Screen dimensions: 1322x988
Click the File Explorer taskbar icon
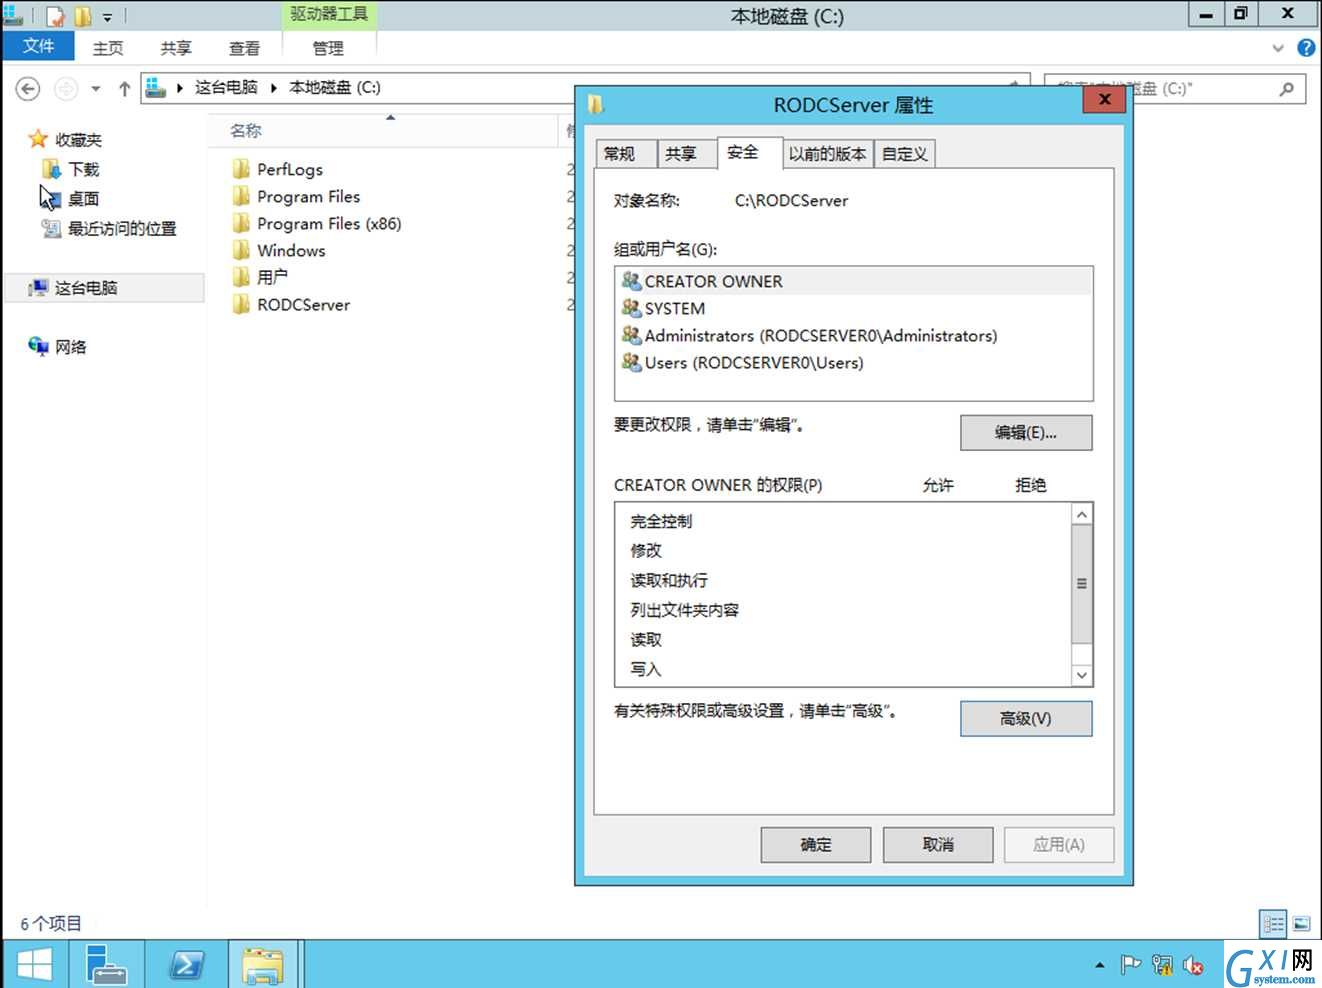[x=264, y=965]
